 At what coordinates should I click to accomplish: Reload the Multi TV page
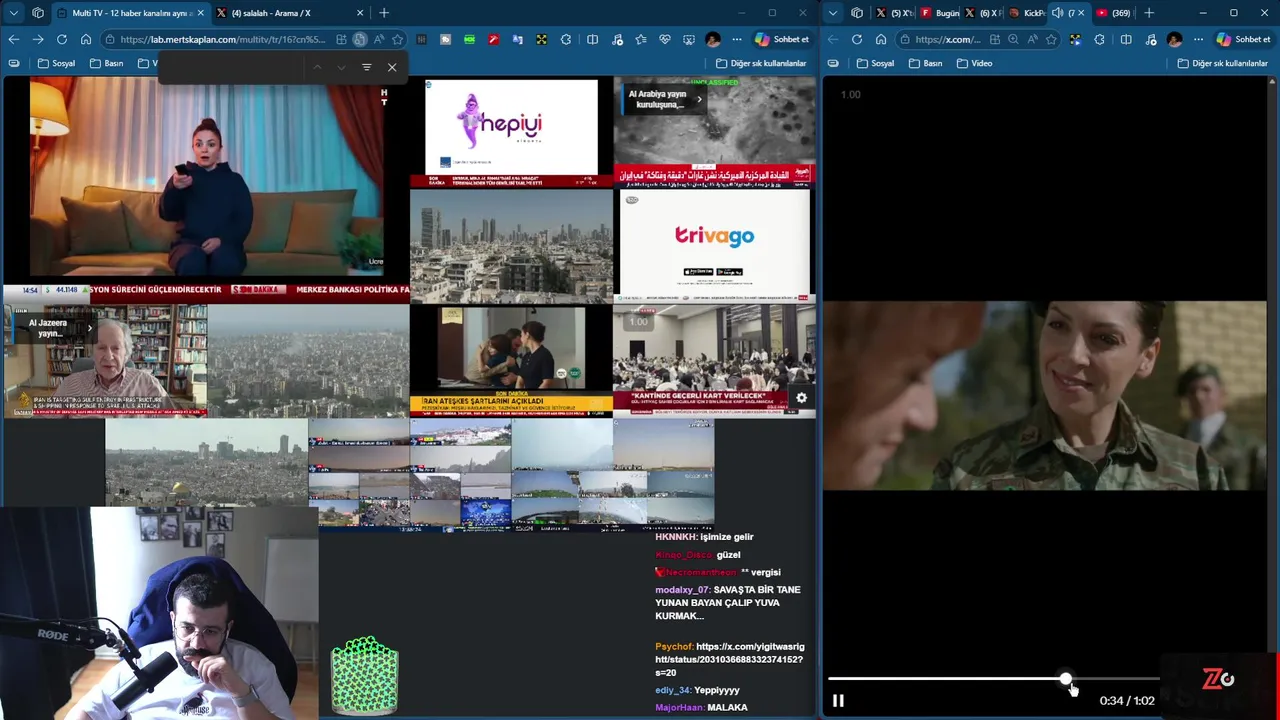click(62, 39)
